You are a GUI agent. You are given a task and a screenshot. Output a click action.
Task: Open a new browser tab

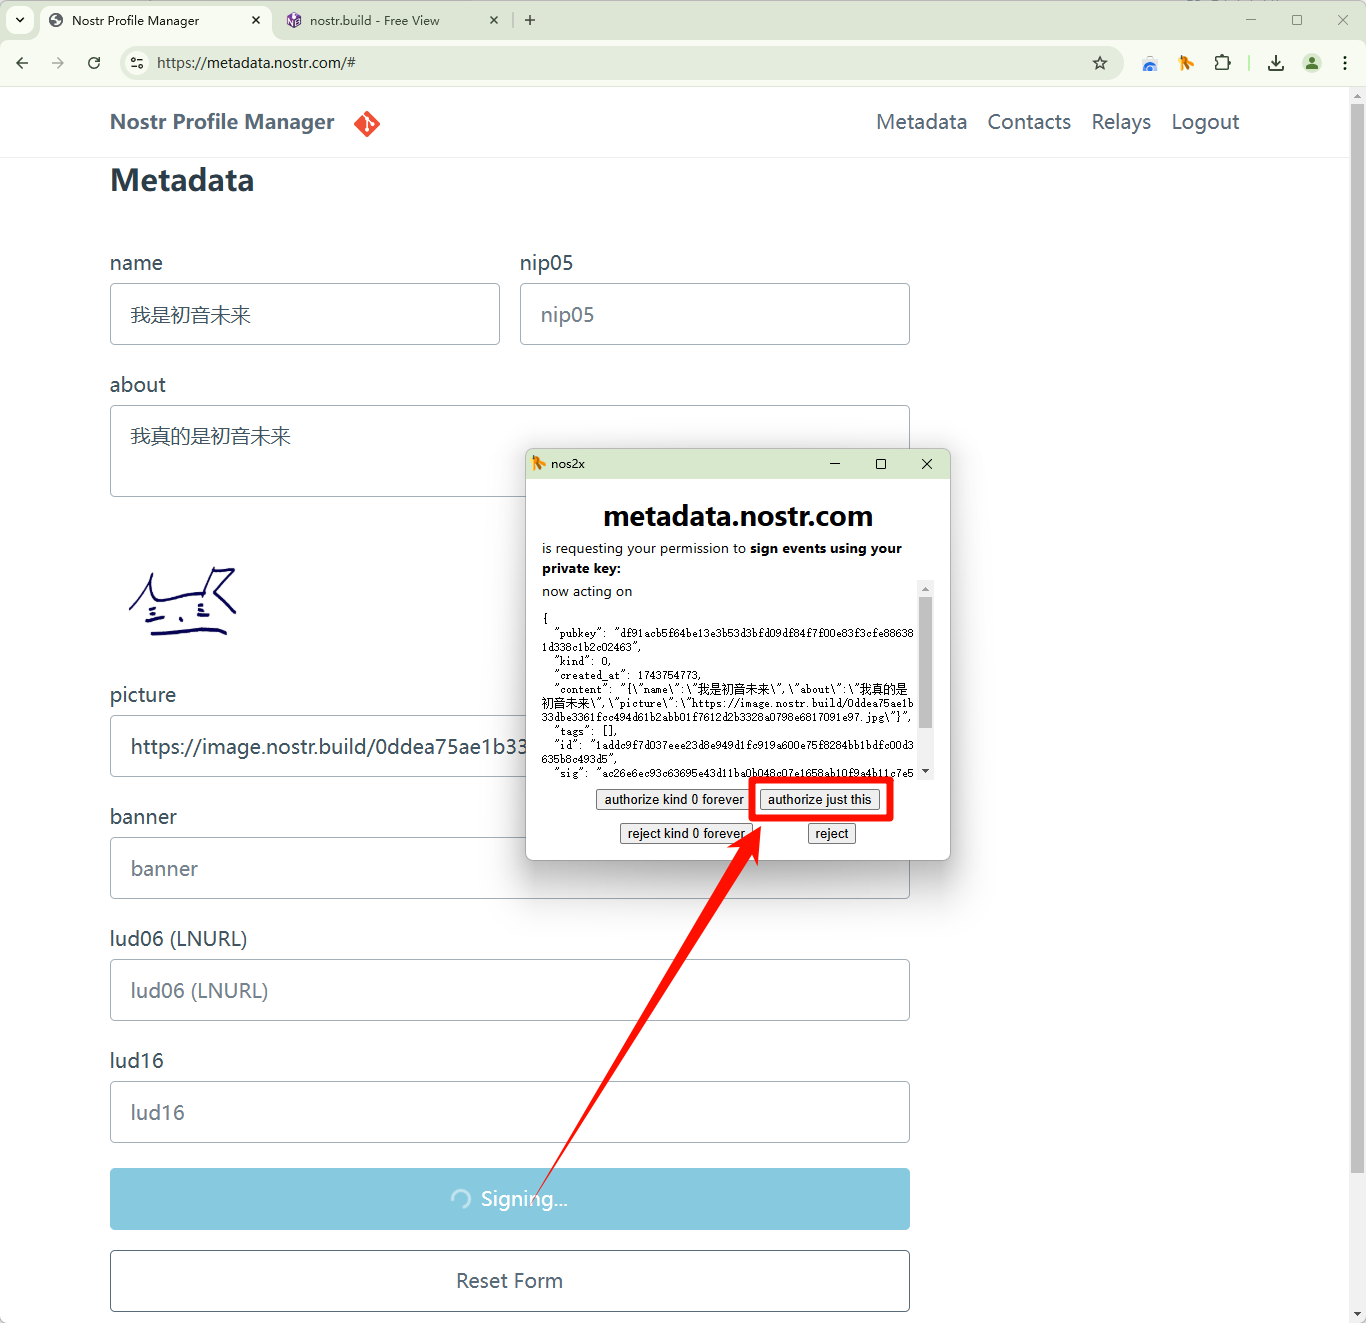(x=530, y=20)
